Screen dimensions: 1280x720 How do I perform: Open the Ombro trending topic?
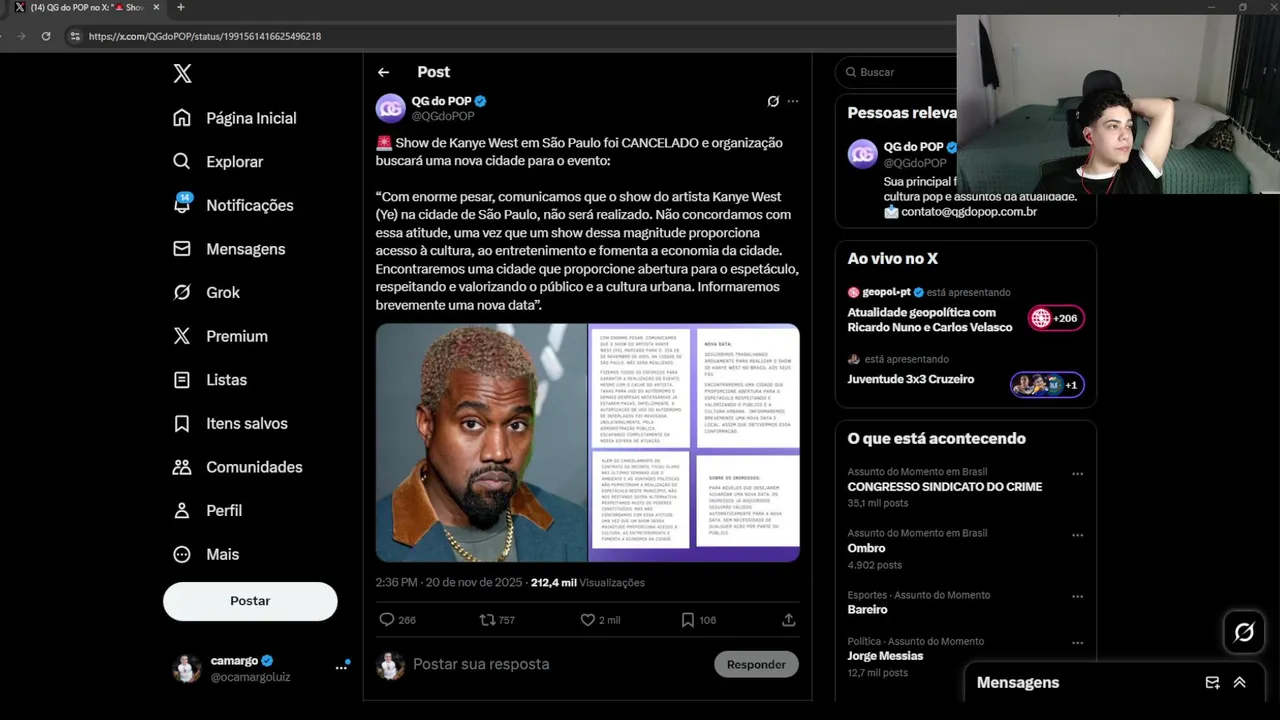(x=867, y=548)
